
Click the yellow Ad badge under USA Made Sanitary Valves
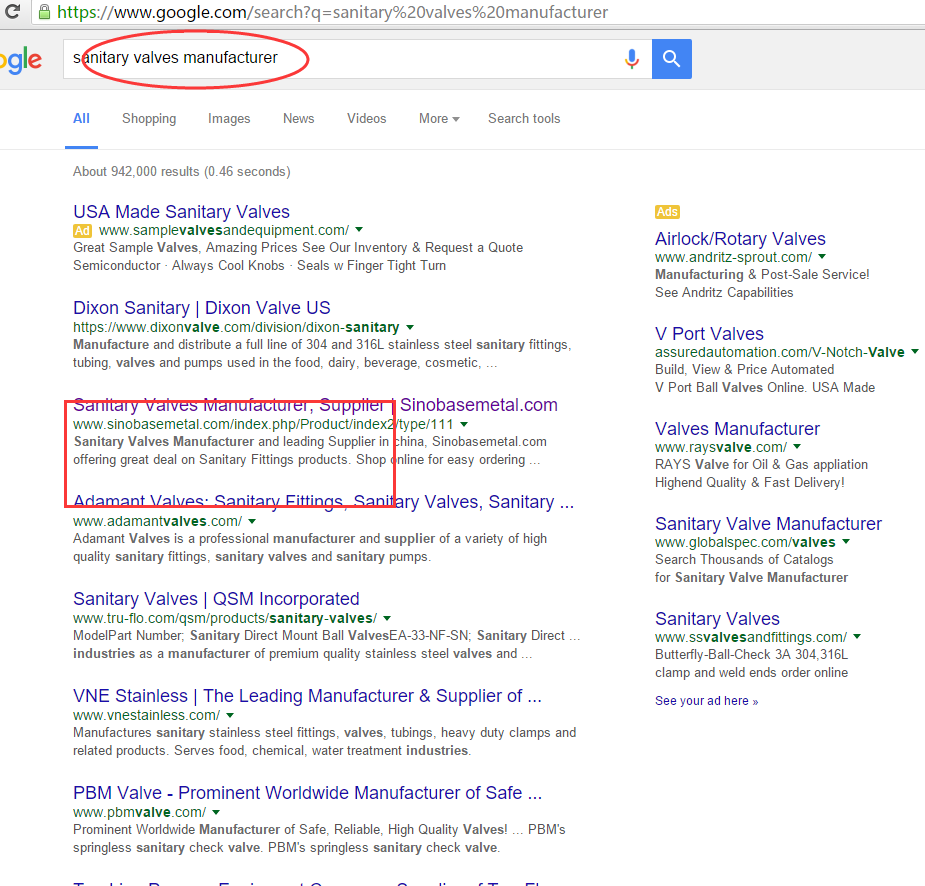82,231
